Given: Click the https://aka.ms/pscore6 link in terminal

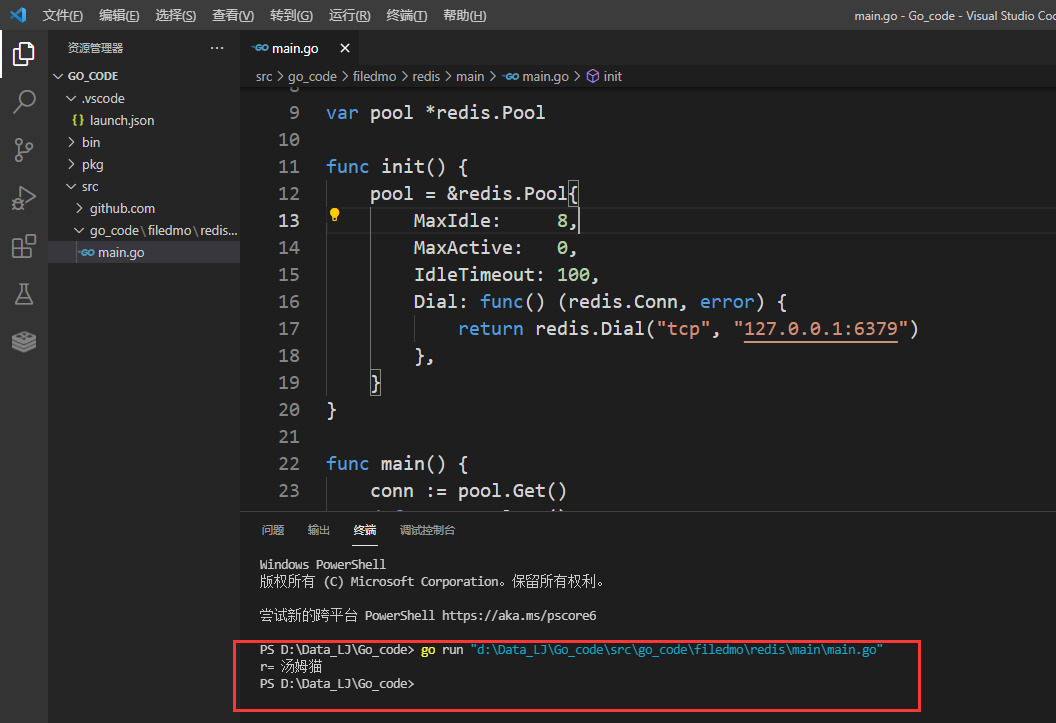Looking at the screenshot, I should [x=519, y=616].
